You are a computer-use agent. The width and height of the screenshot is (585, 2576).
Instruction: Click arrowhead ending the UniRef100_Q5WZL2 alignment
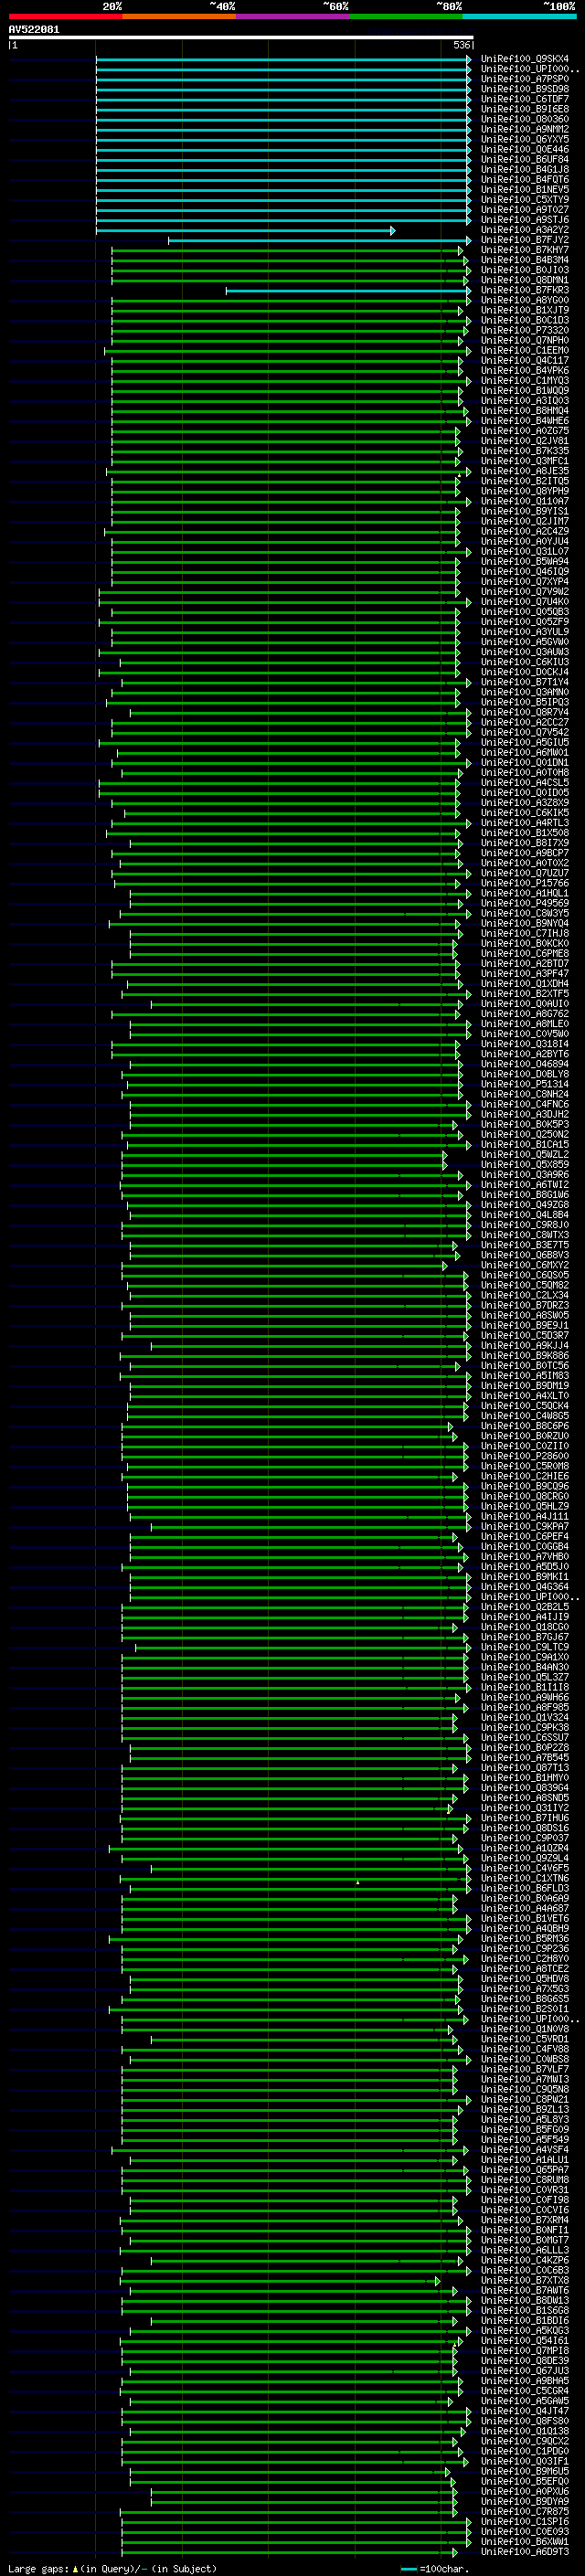(445, 1155)
